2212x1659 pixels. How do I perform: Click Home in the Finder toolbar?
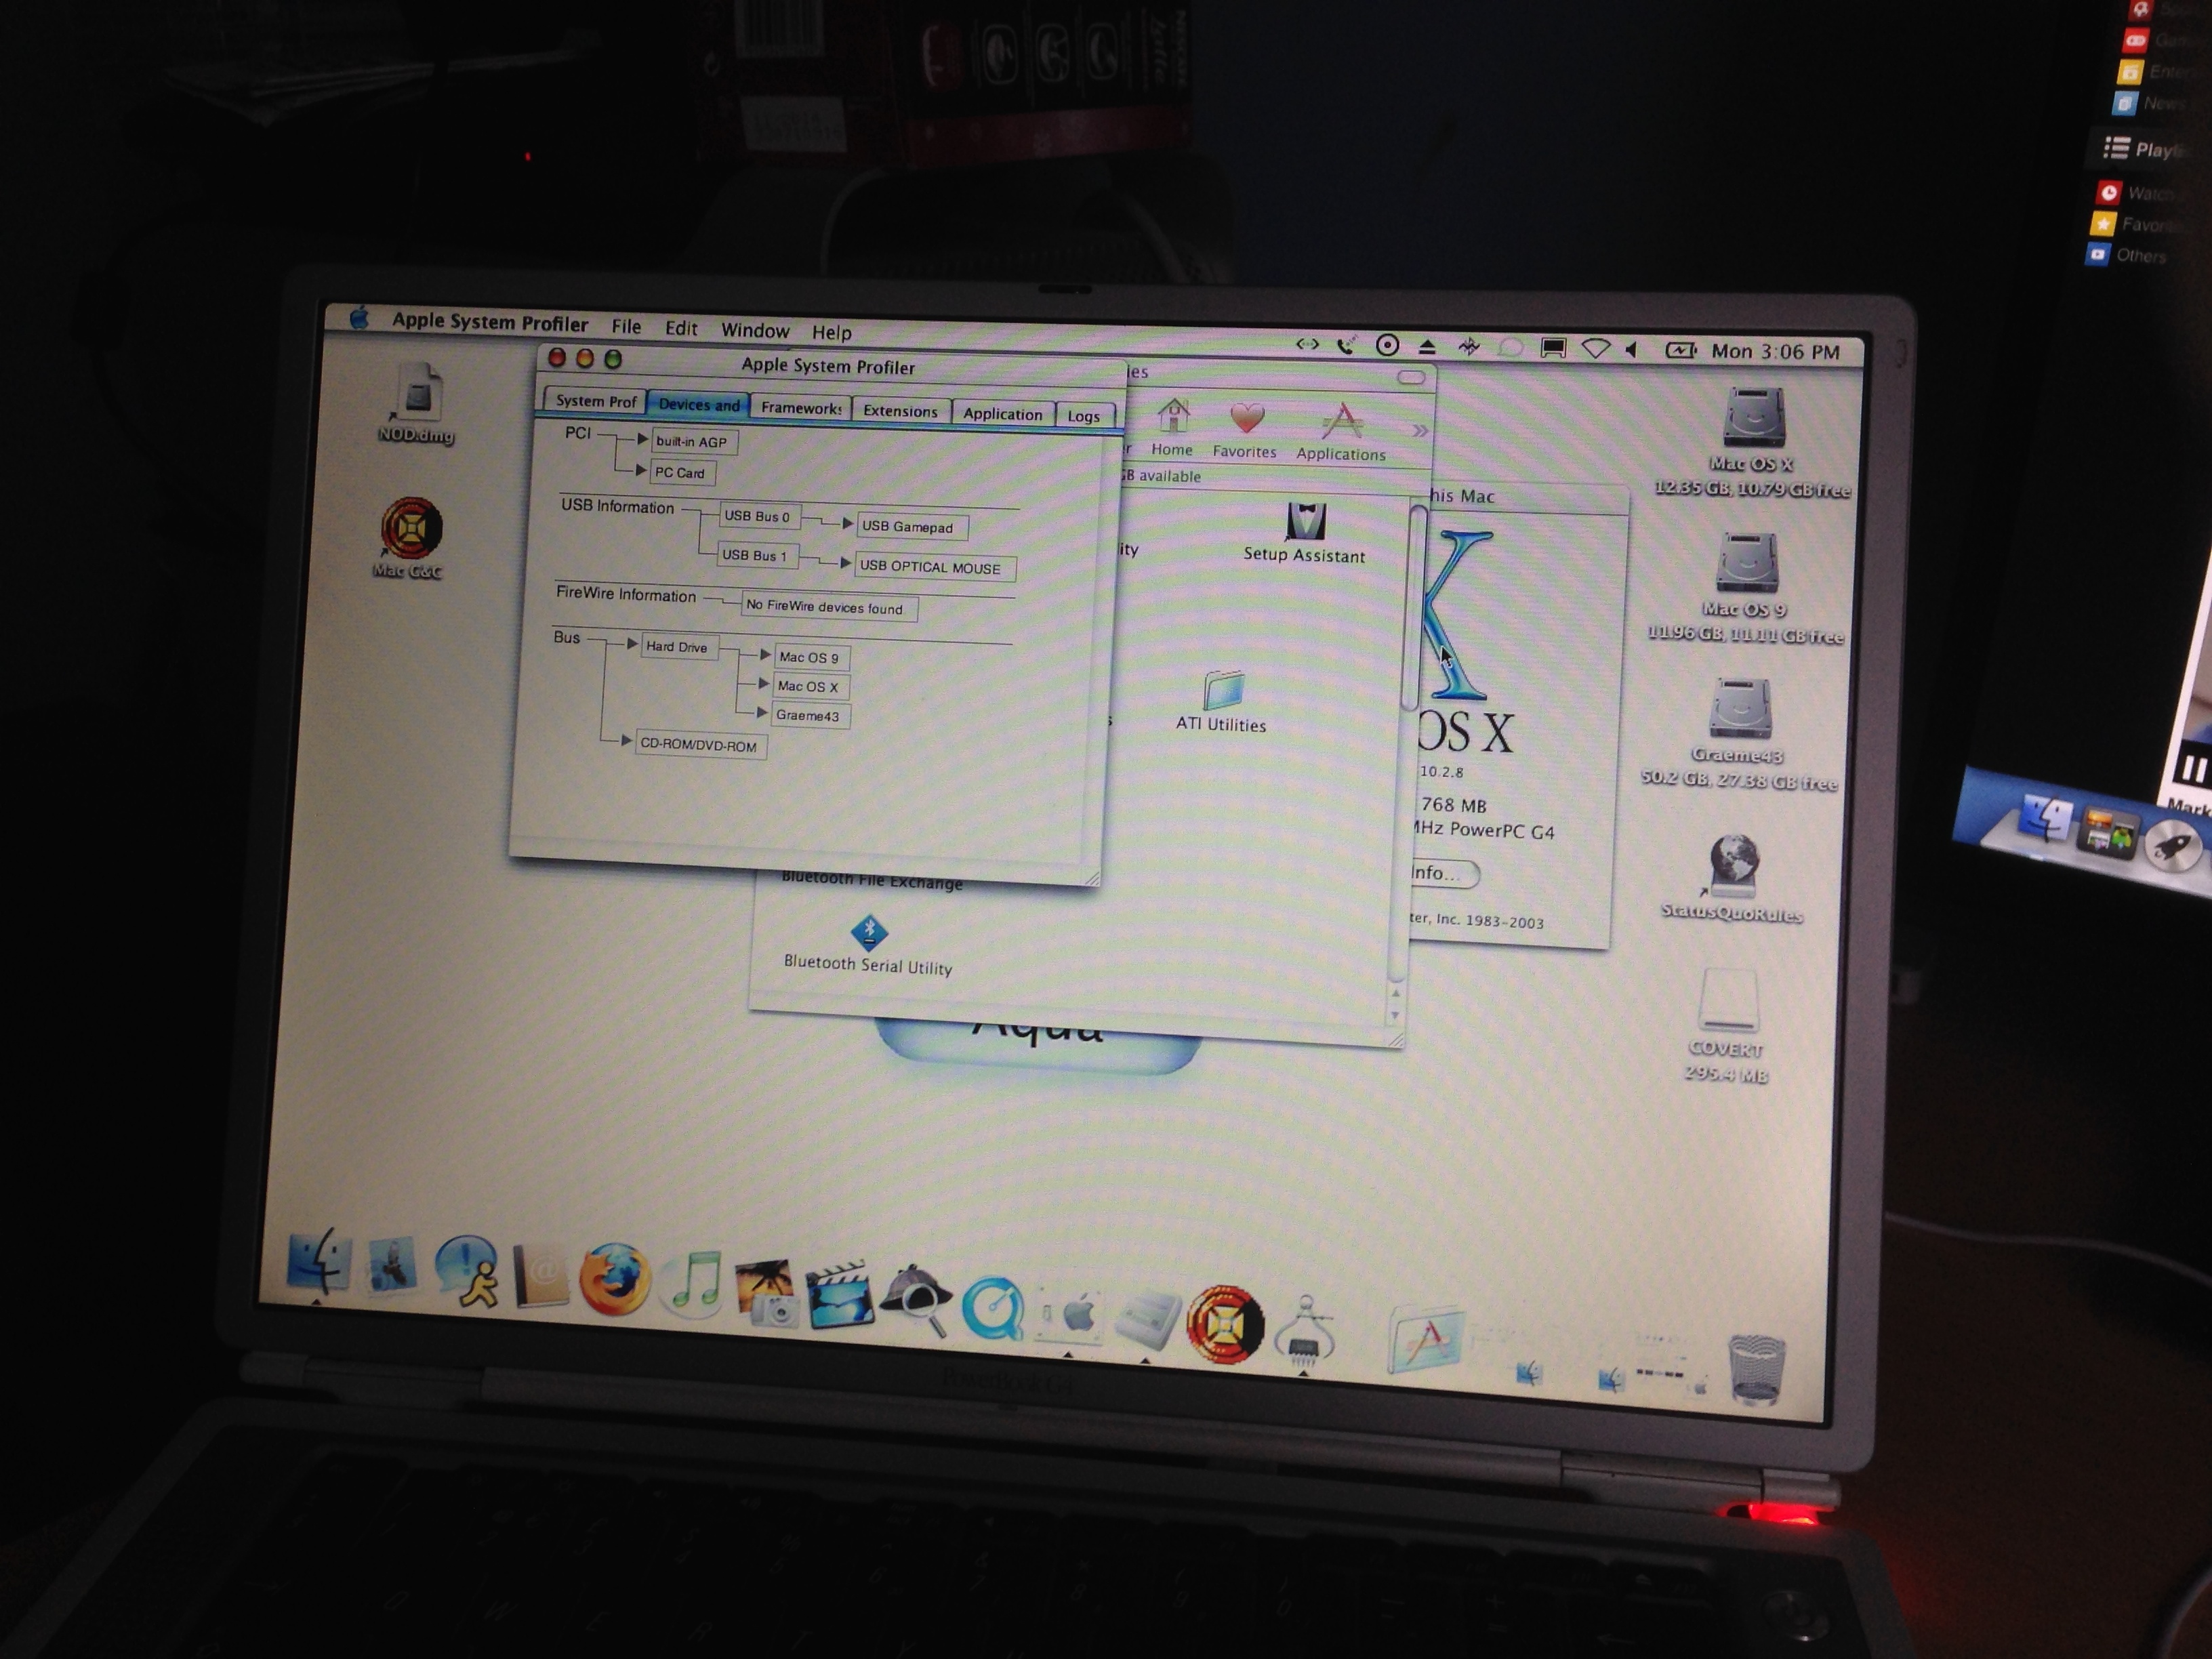click(x=1172, y=427)
